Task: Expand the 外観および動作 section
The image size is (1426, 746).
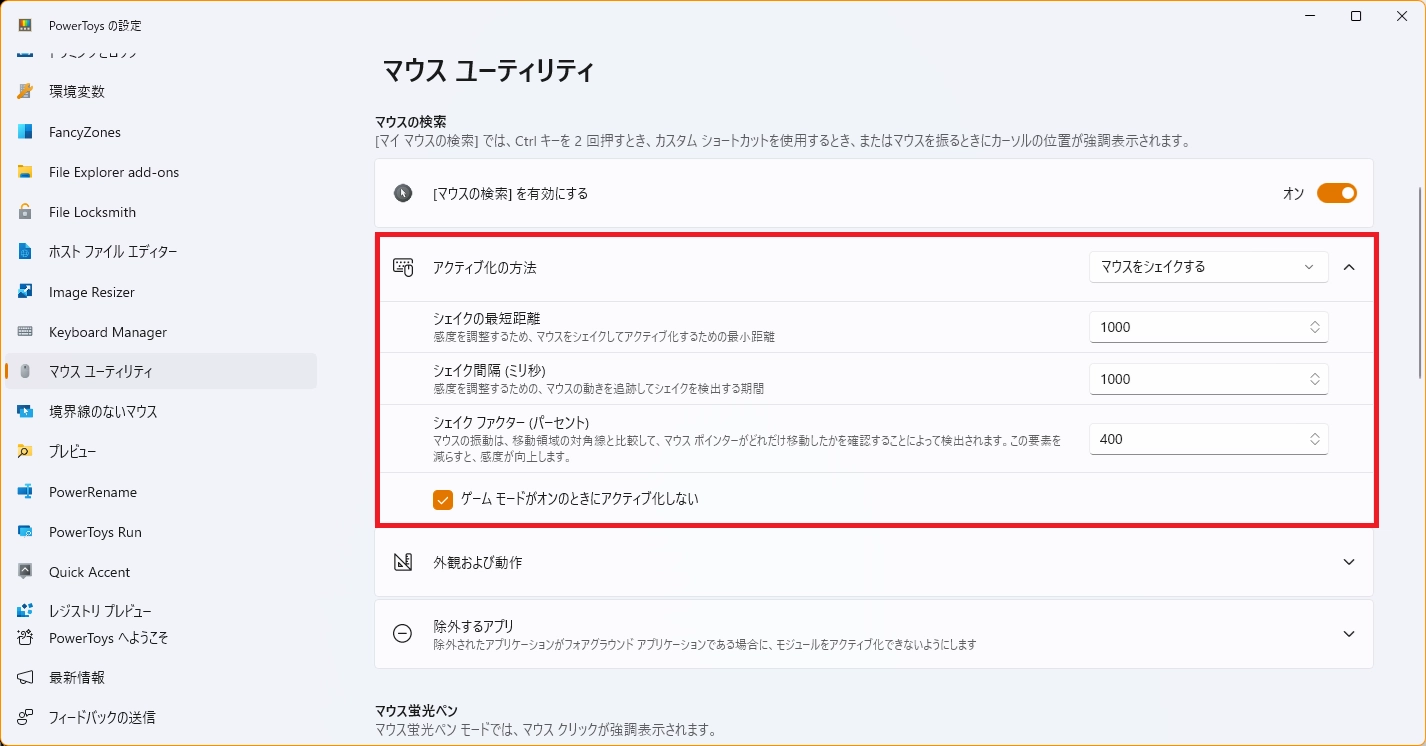Action: tap(1349, 562)
